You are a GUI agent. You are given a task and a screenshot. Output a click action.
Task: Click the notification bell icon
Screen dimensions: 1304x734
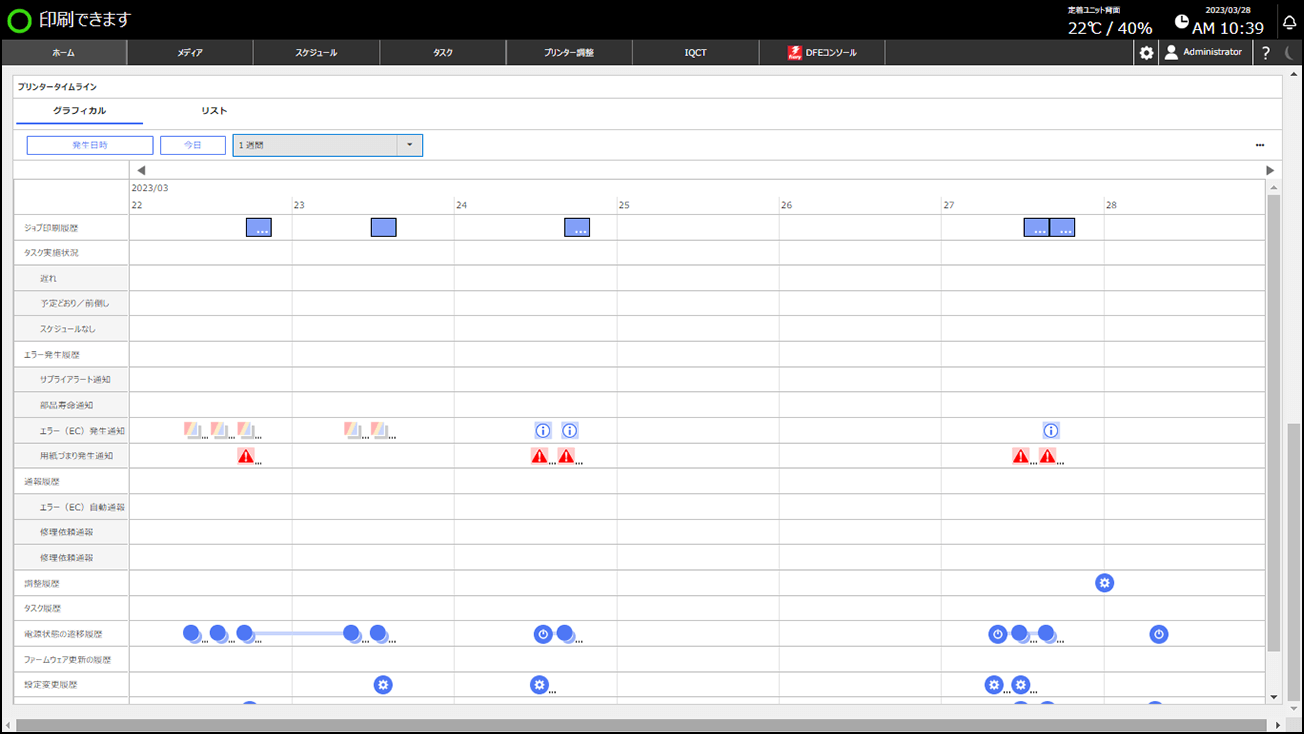pos(1289,23)
